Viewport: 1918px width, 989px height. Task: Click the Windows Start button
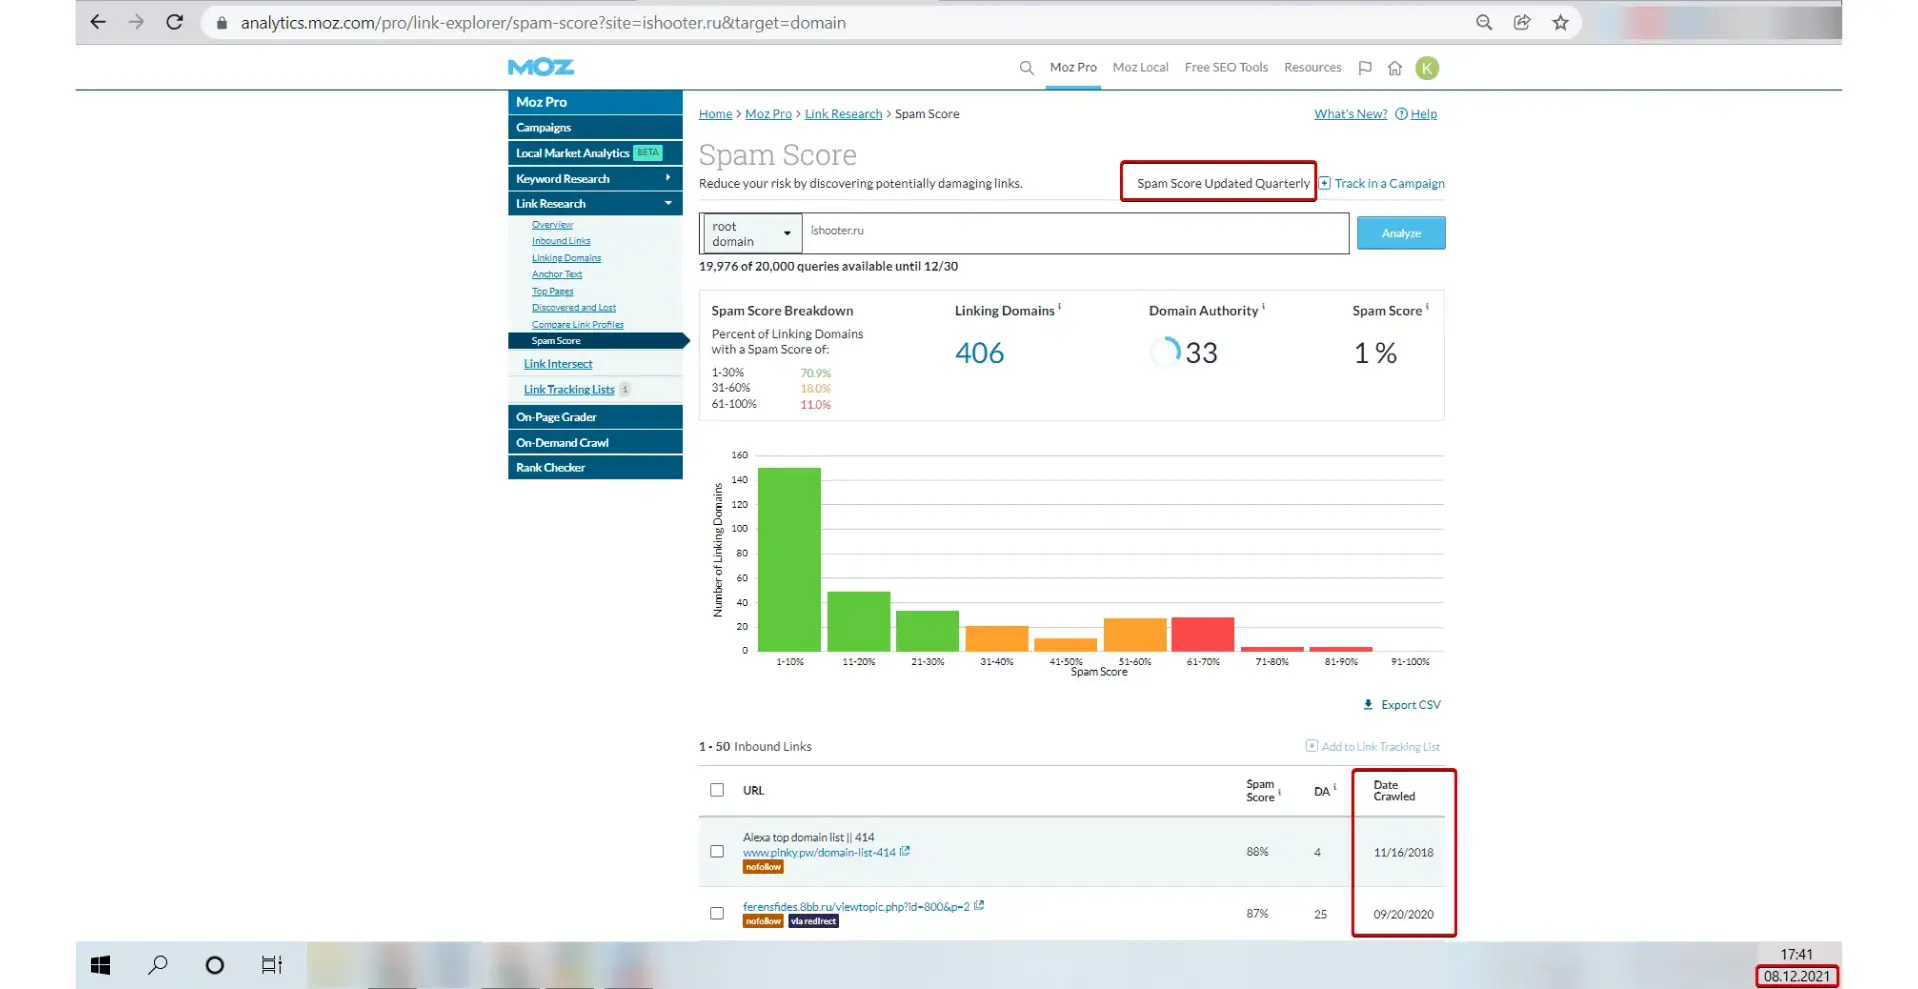pos(101,965)
